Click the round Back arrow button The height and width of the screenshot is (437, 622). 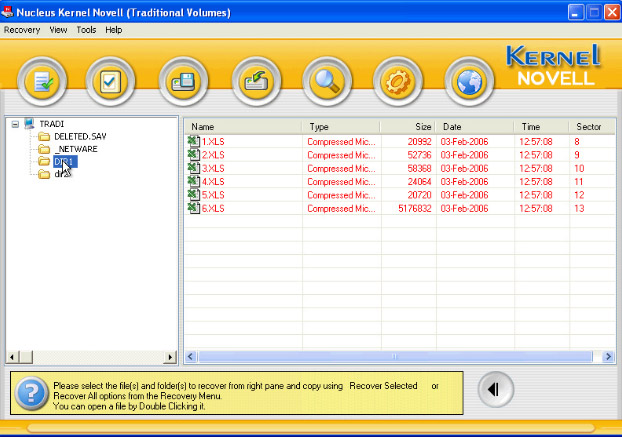(x=495, y=389)
